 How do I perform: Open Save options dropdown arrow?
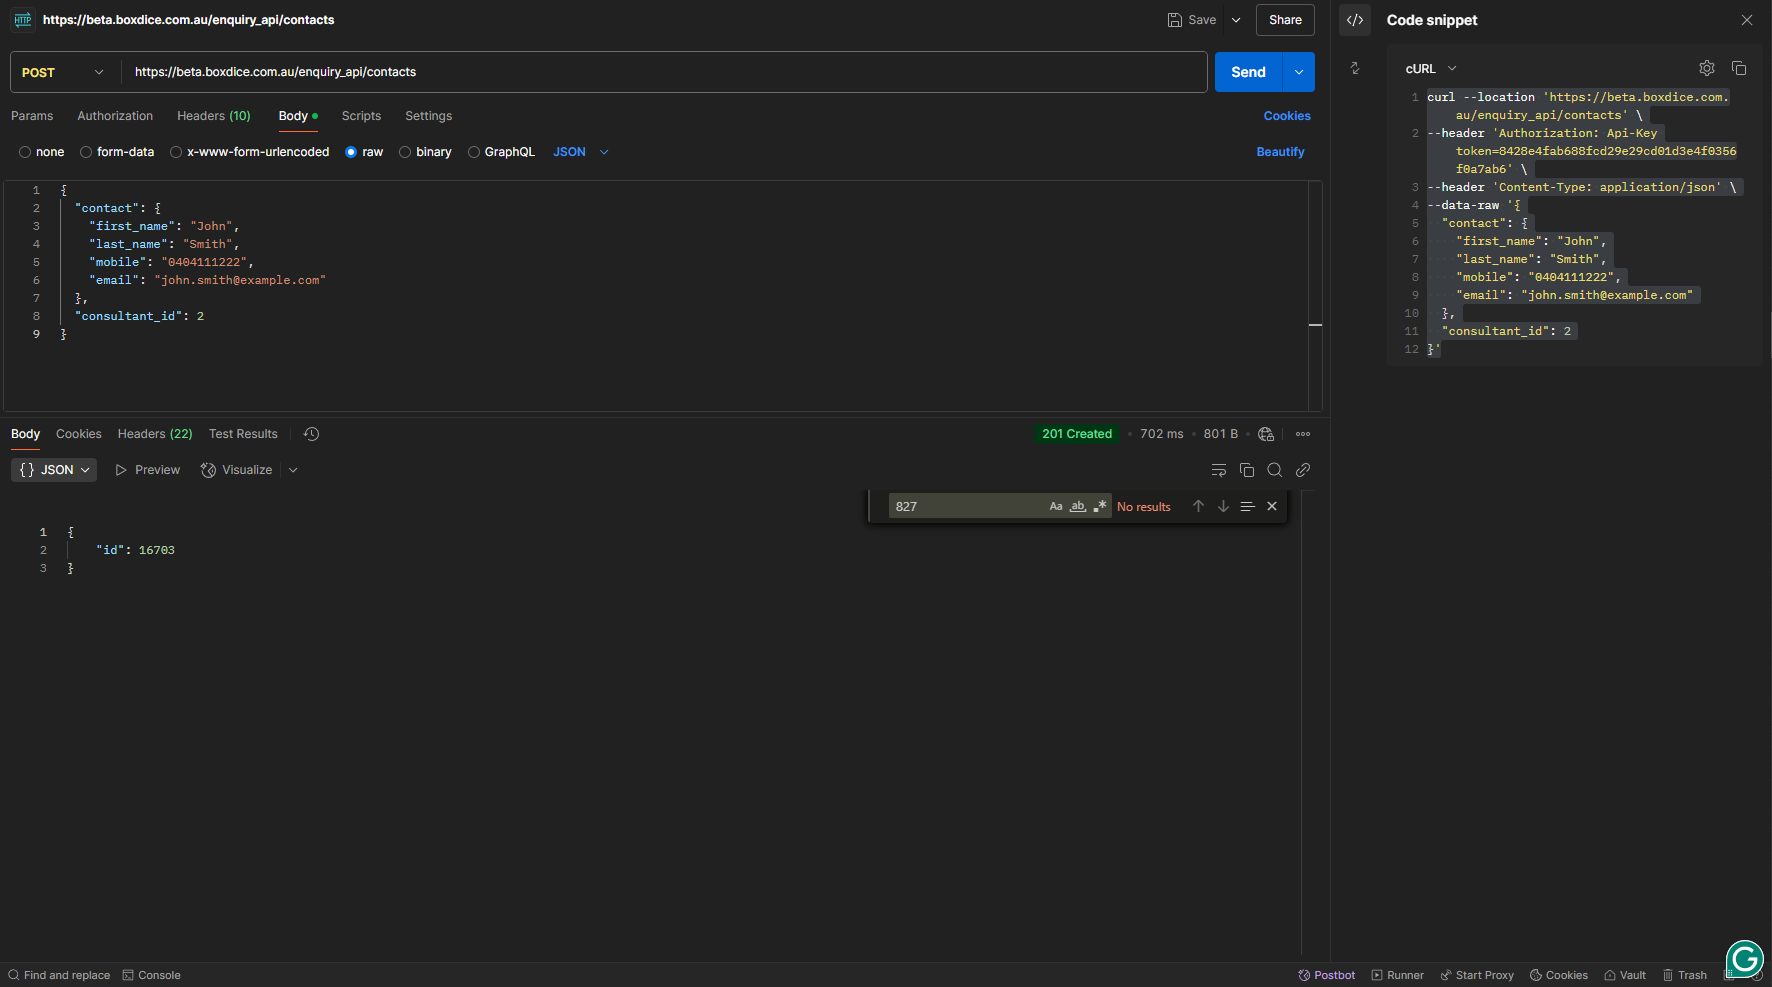click(1236, 20)
